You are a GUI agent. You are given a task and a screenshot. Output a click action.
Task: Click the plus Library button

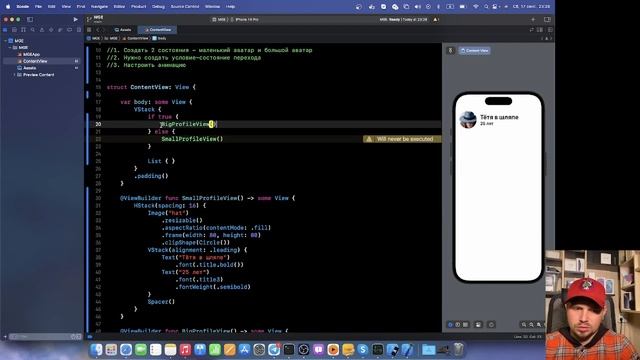click(533, 20)
